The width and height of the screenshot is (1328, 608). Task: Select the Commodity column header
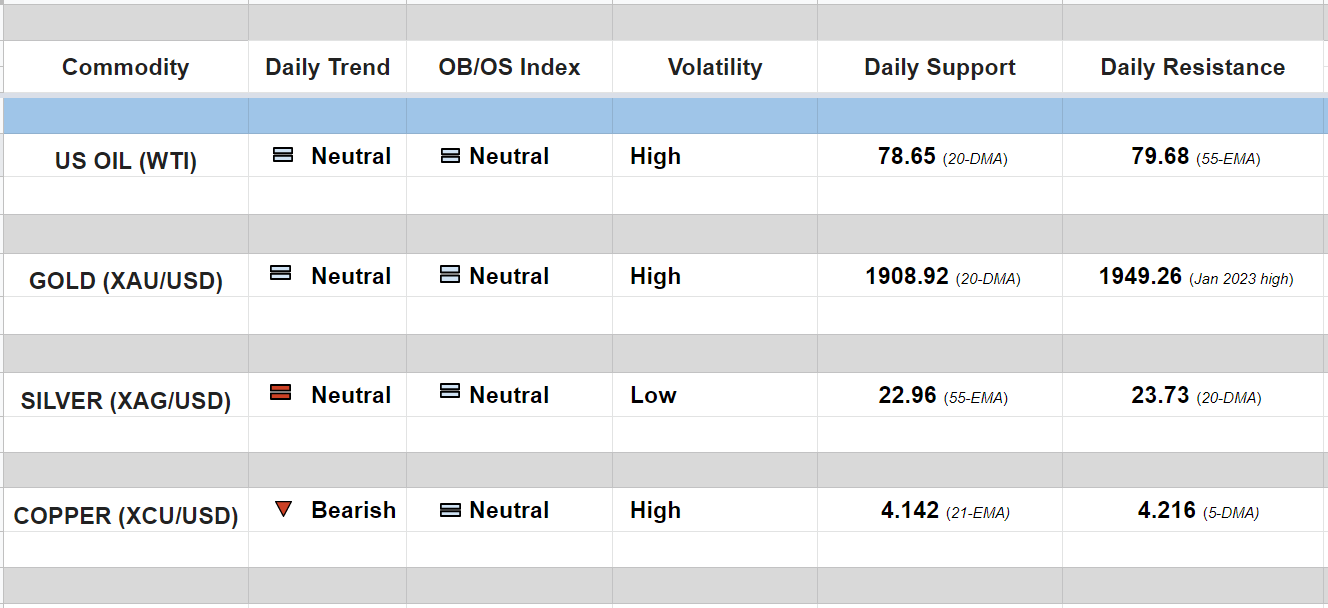[x=125, y=67]
